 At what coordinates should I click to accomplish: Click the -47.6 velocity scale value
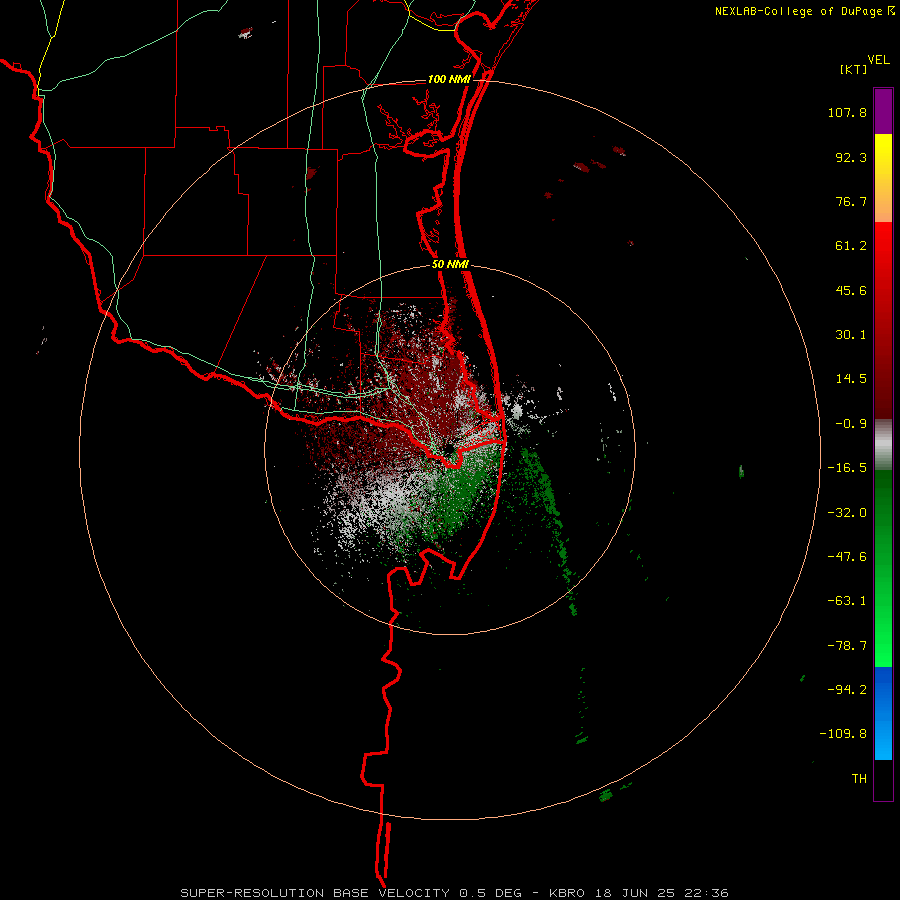847,557
